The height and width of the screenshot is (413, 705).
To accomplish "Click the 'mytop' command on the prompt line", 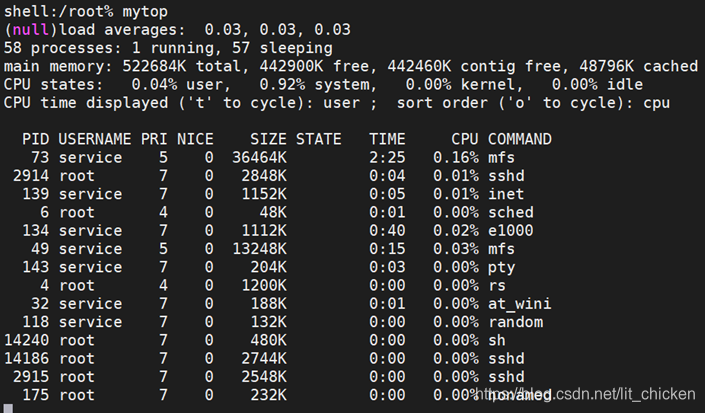I will (145, 12).
